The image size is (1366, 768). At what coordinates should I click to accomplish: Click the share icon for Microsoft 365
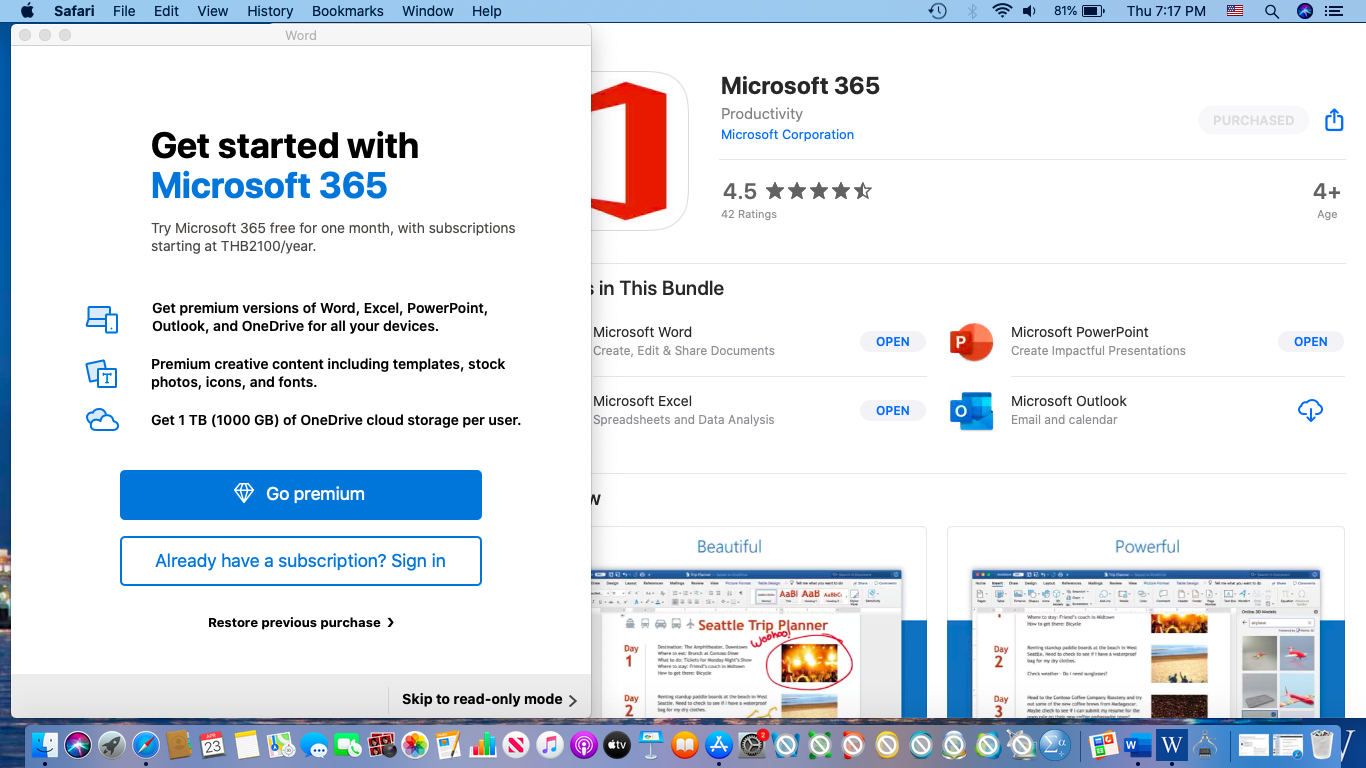coord(1334,120)
